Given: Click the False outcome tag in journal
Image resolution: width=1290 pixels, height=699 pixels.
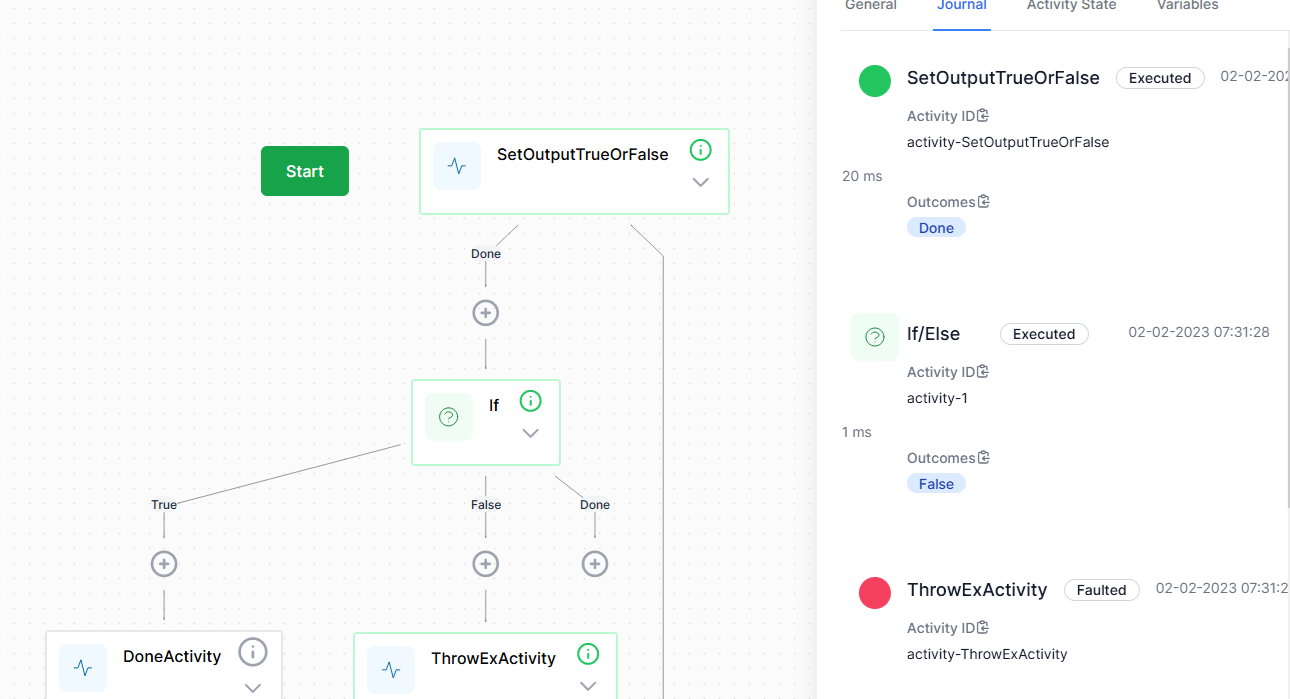Looking at the screenshot, I should tap(936, 484).
